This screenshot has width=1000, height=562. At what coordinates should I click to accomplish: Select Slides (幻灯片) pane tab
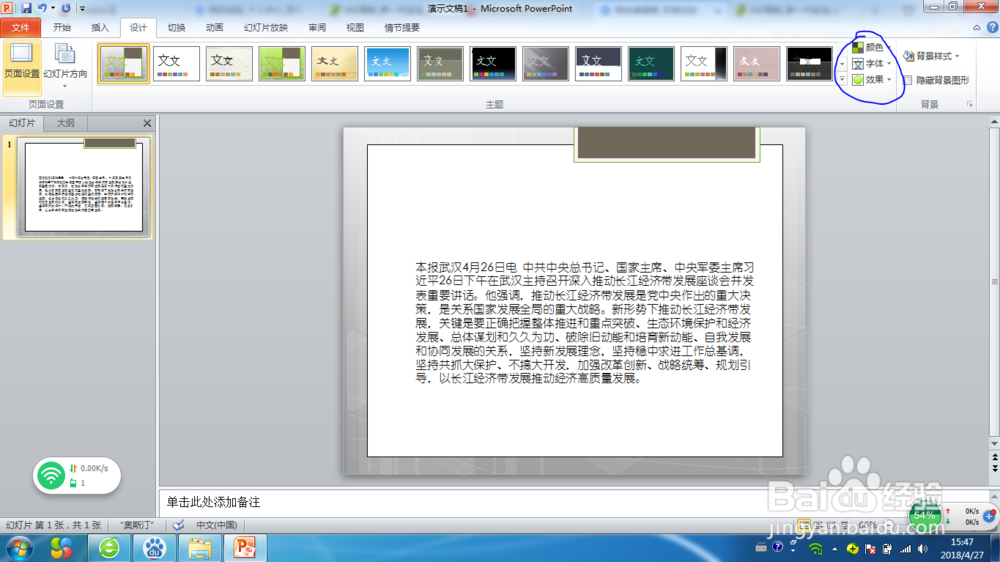[22, 123]
